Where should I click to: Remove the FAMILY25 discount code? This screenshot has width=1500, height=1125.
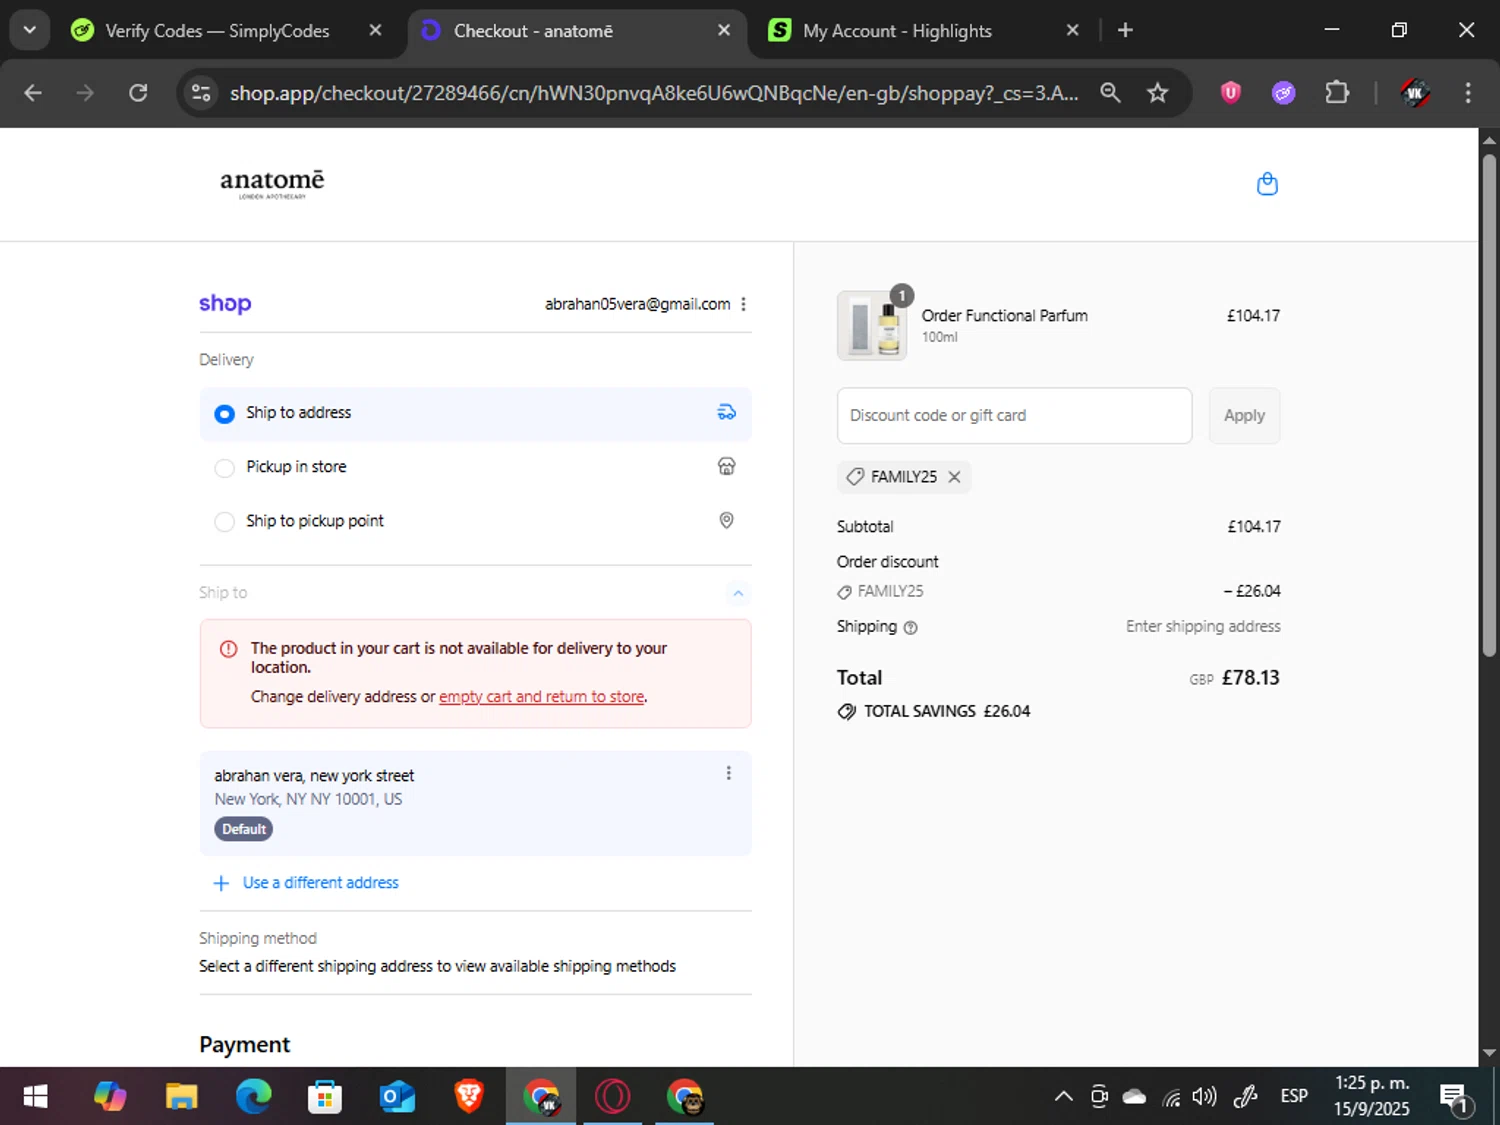point(954,477)
